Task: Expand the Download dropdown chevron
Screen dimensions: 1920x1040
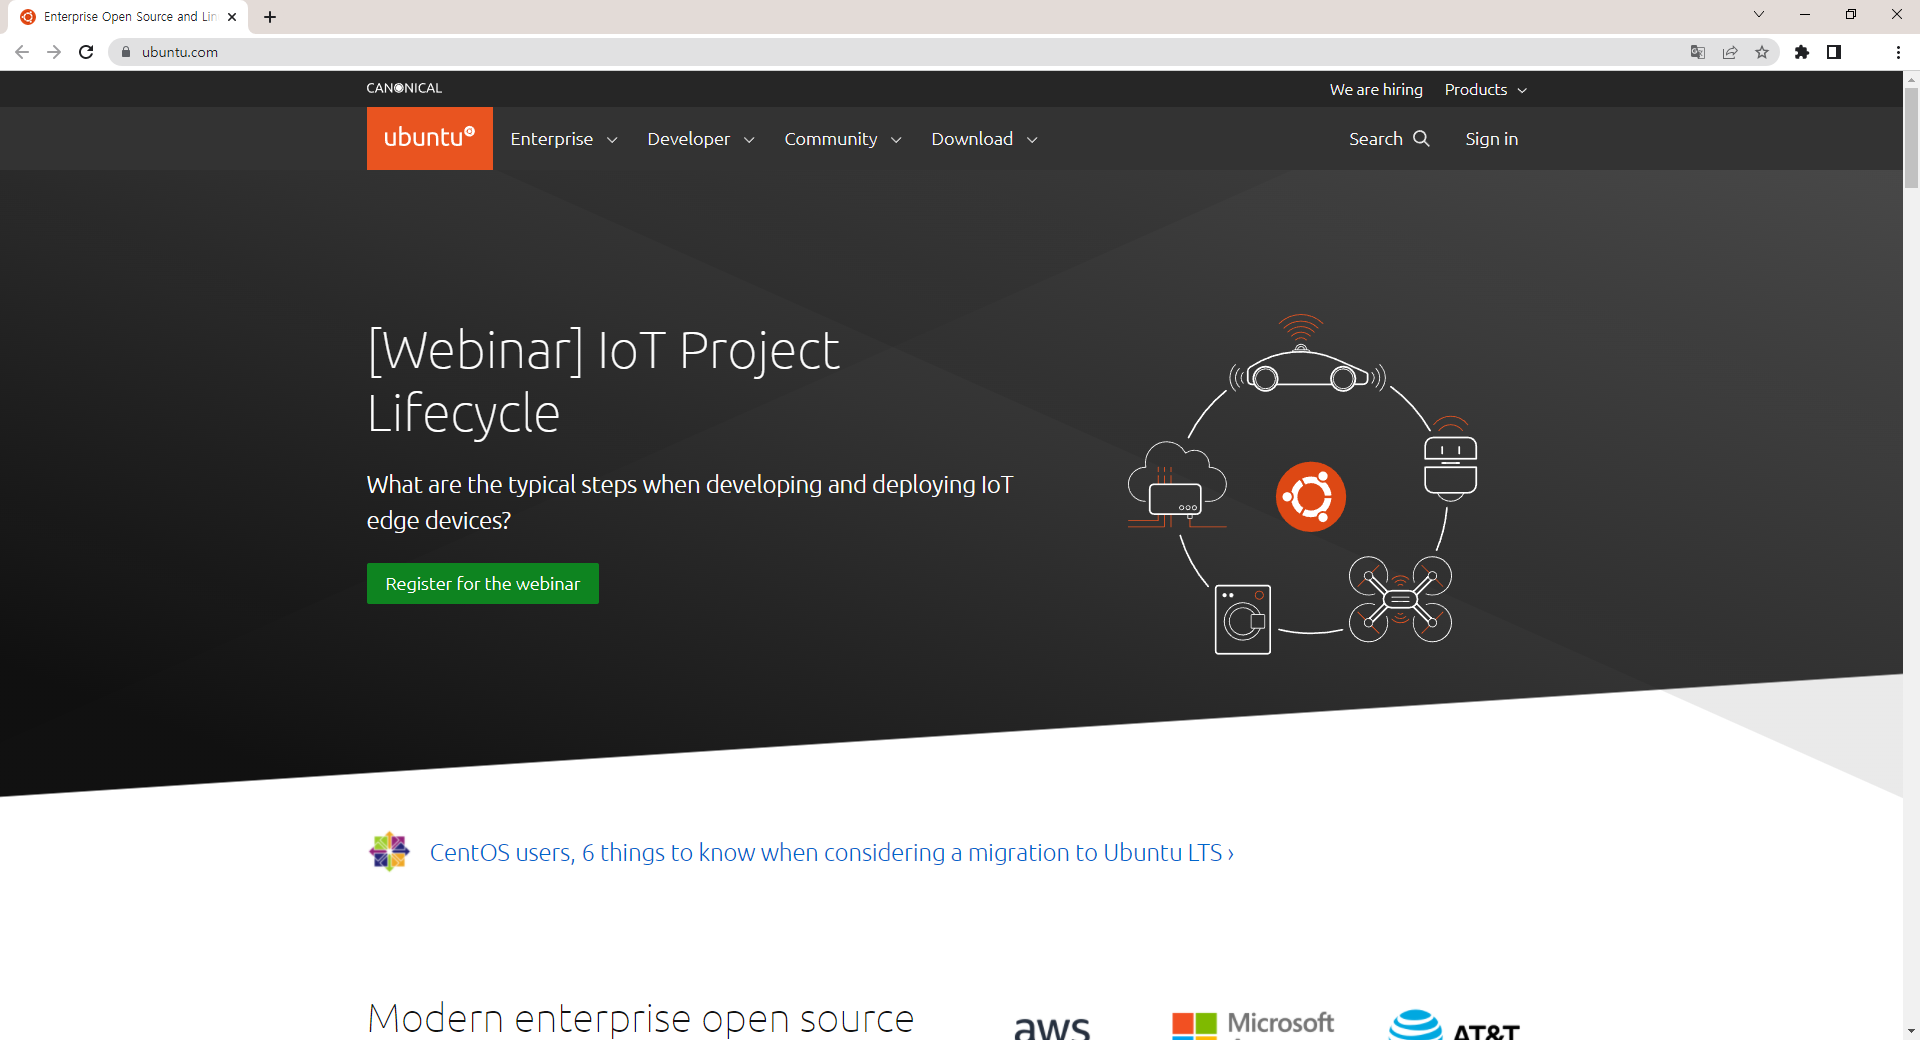Action: pos(1032,140)
